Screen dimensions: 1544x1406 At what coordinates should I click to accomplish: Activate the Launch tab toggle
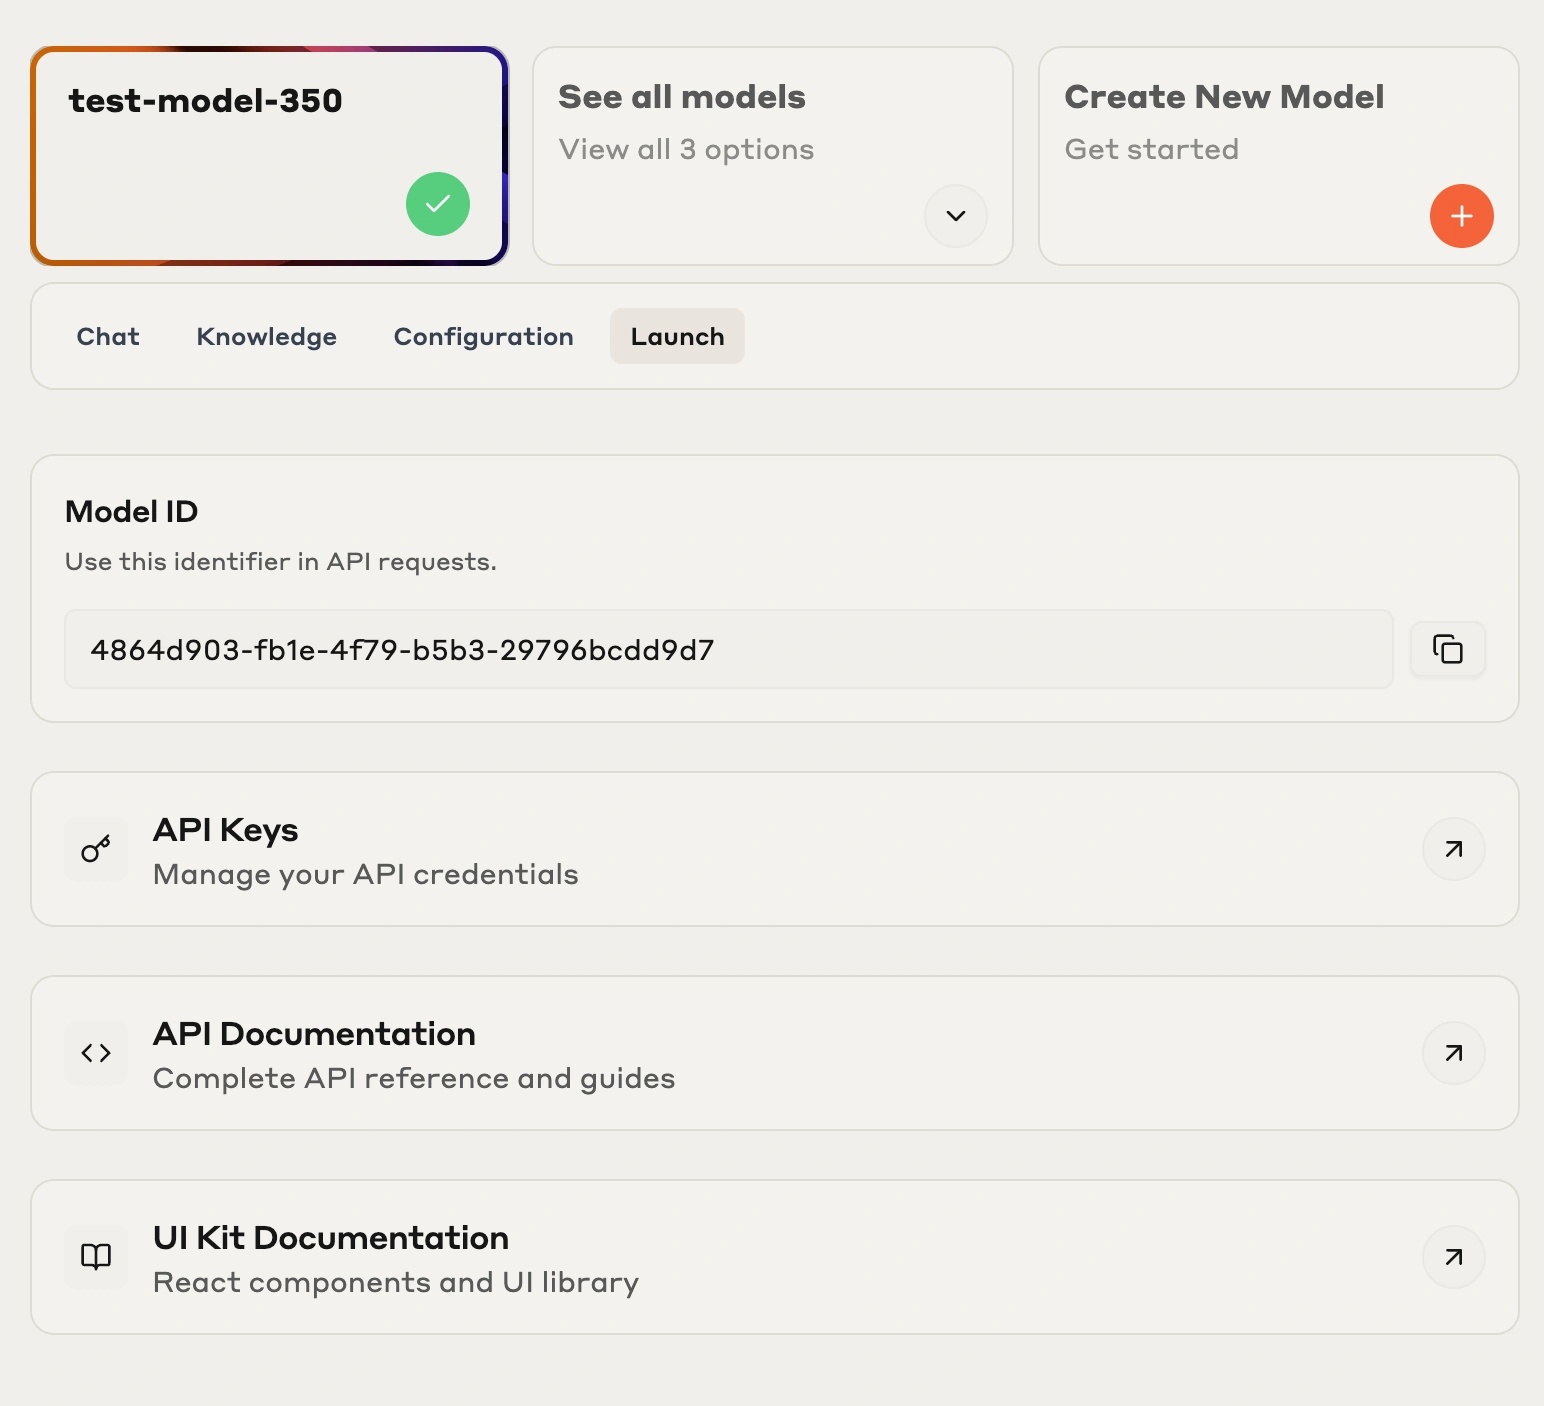point(677,336)
